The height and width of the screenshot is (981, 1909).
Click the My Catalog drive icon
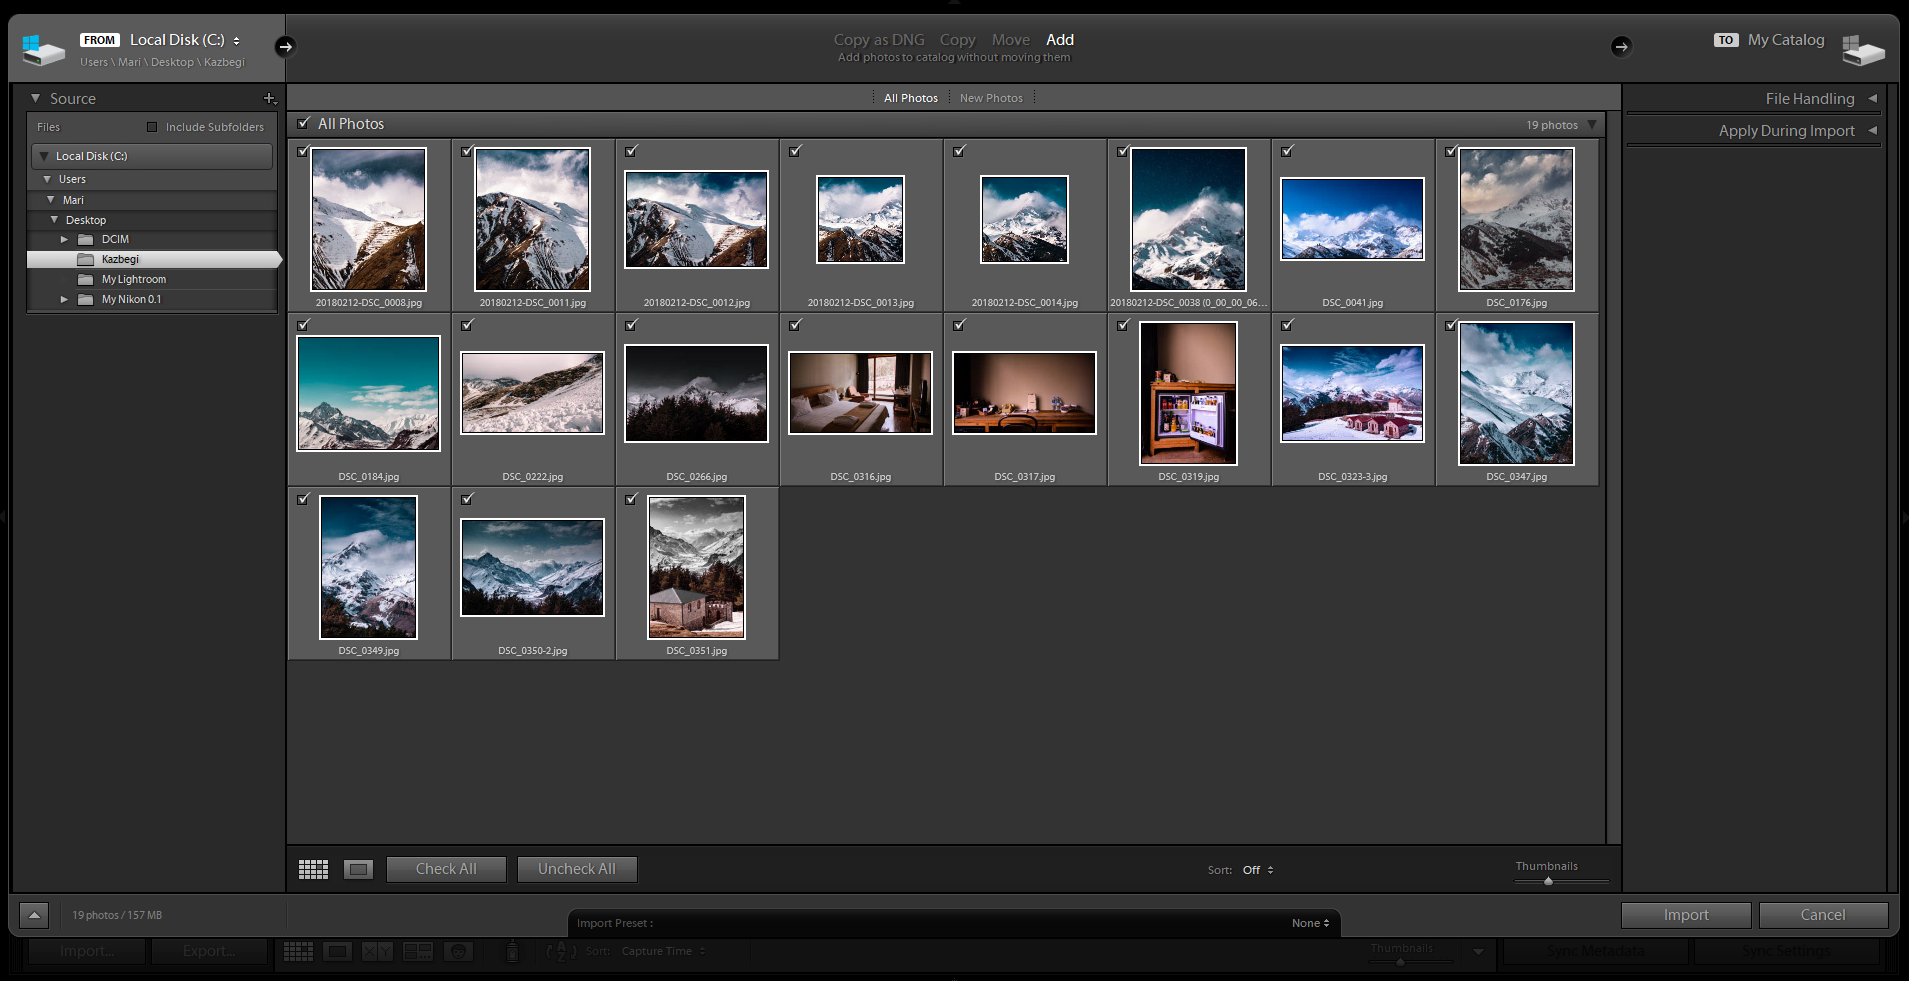(1863, 49)
